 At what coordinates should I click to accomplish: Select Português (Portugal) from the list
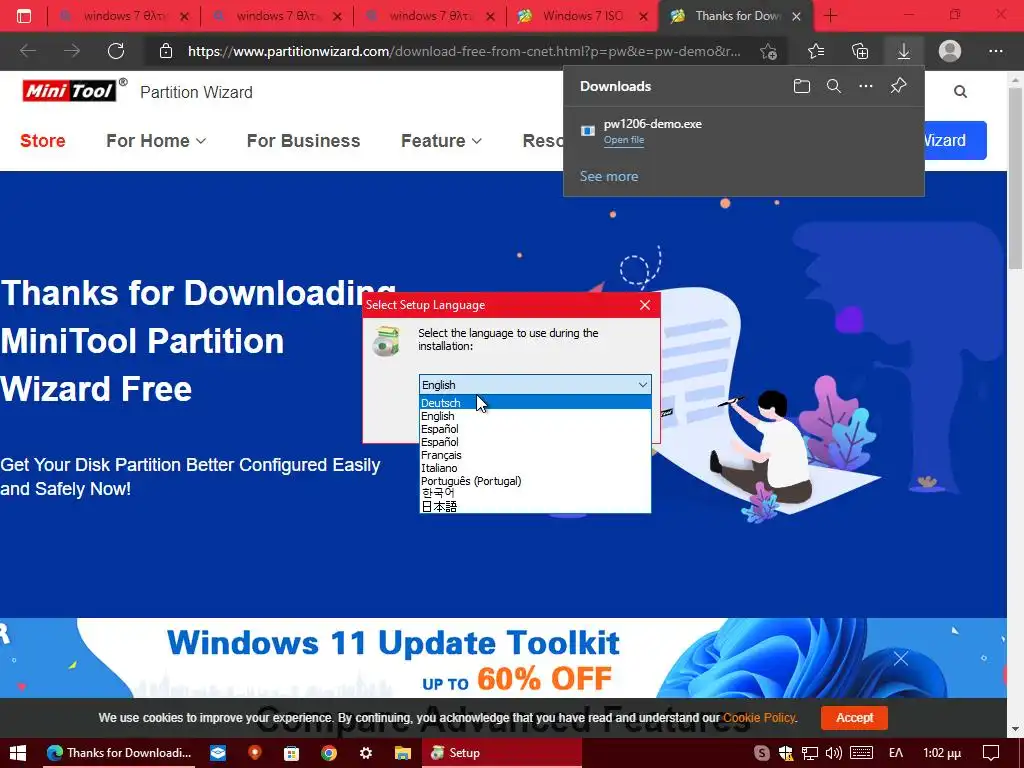[535, 481]
